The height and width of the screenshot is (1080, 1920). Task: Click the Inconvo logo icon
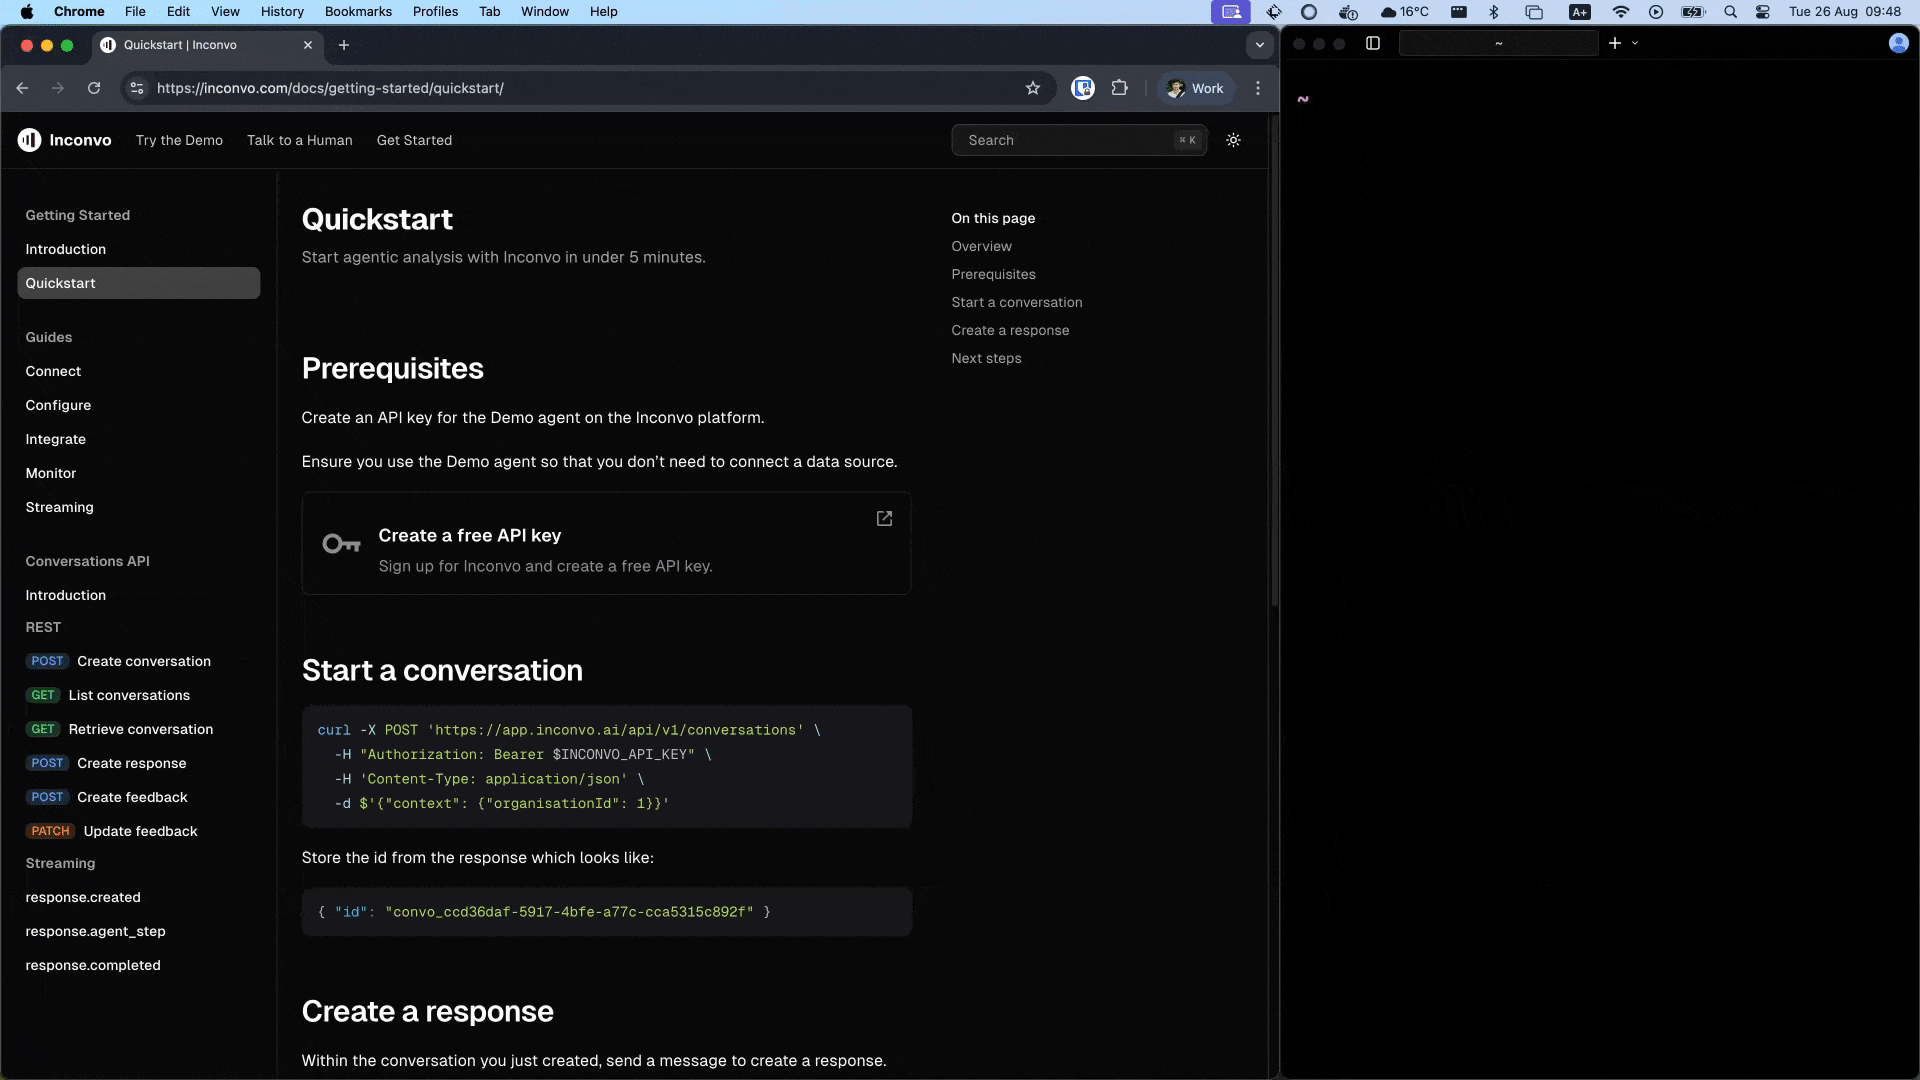pos(29,140)
